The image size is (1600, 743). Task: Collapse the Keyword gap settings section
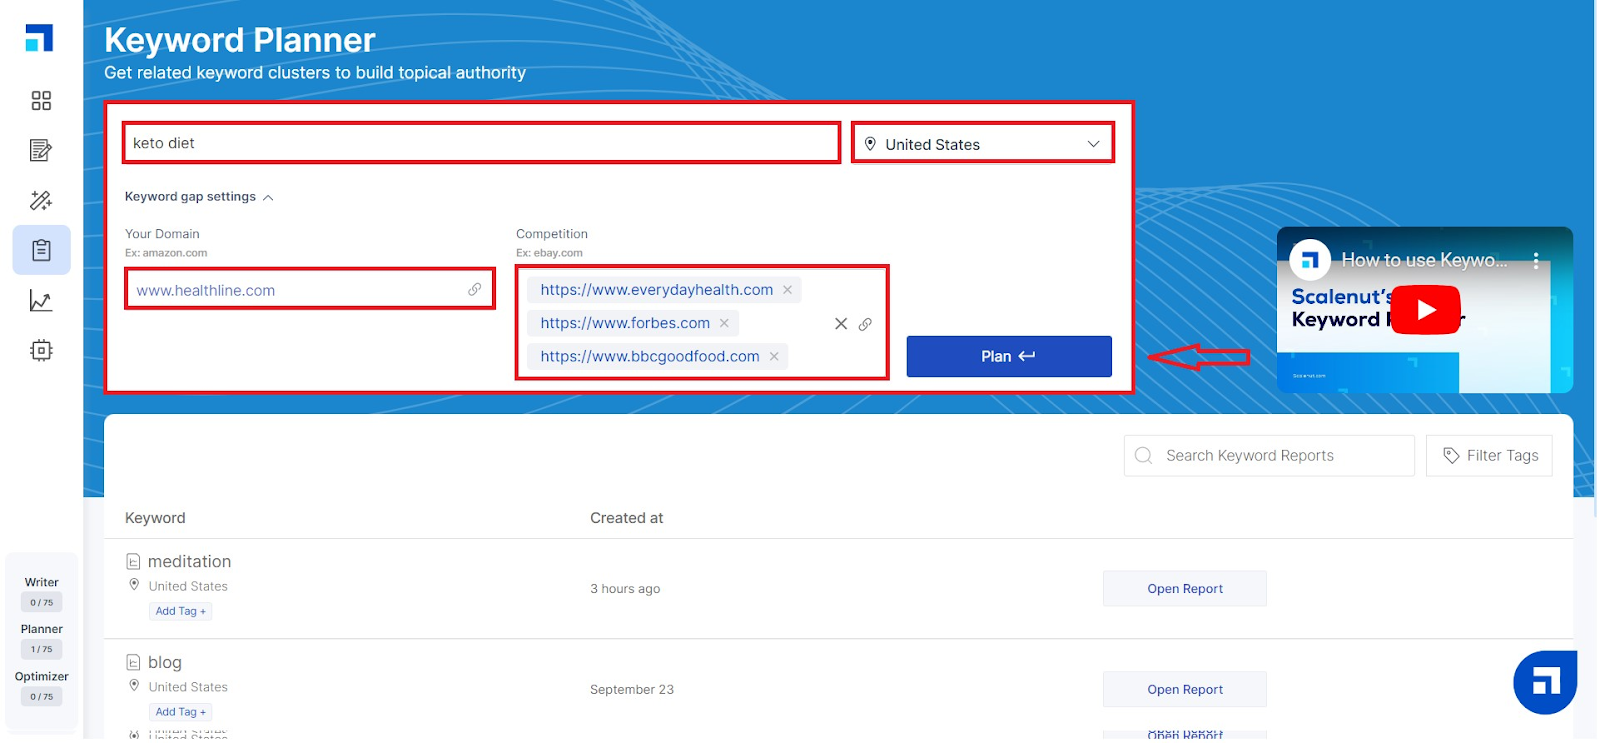(x=199, y=197)
